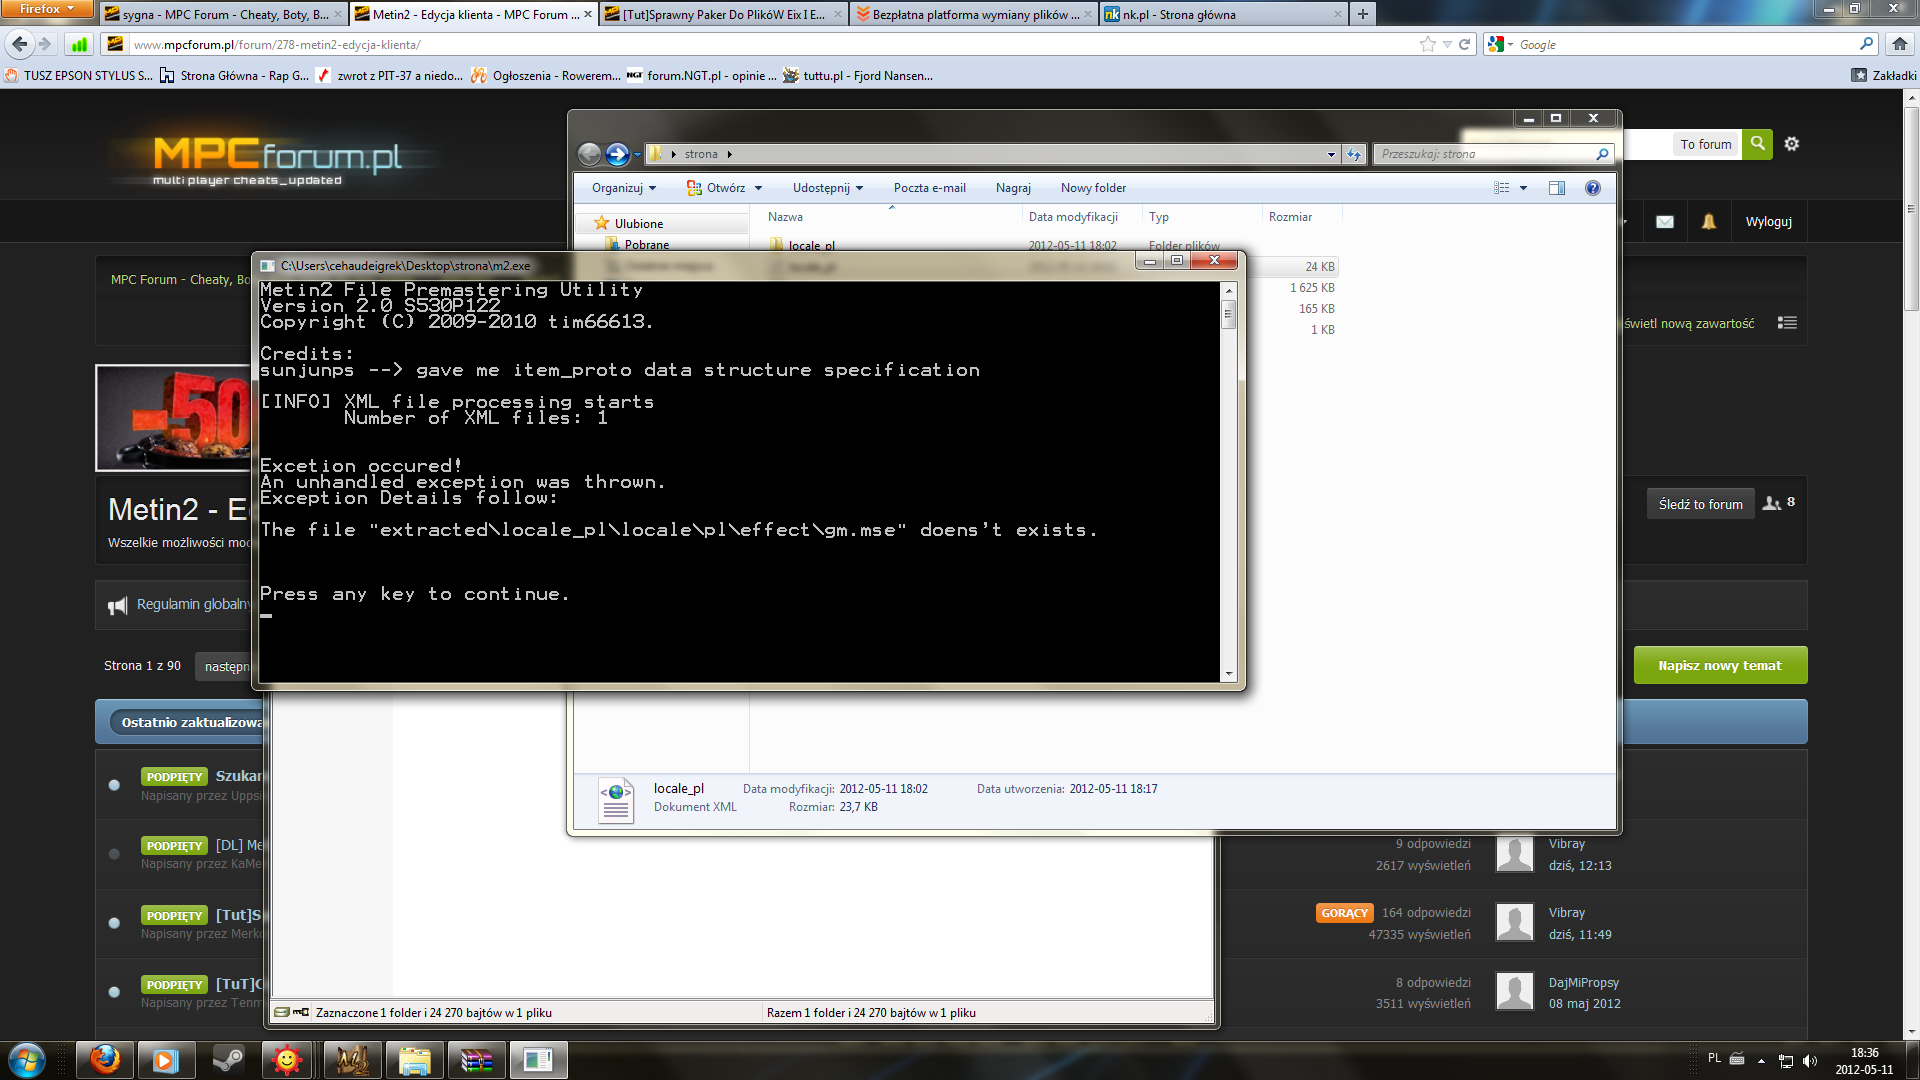
Task: Click Śledź to forum button
Action: coord(1700,504)
